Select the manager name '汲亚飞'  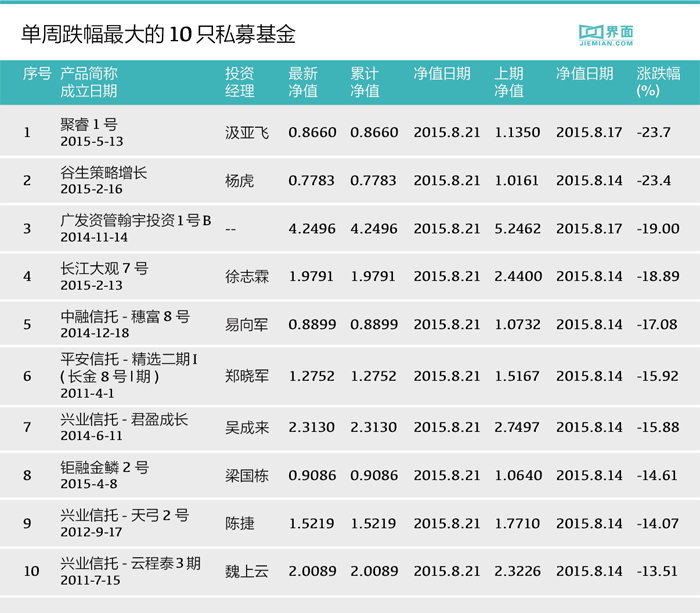(247, 133)
